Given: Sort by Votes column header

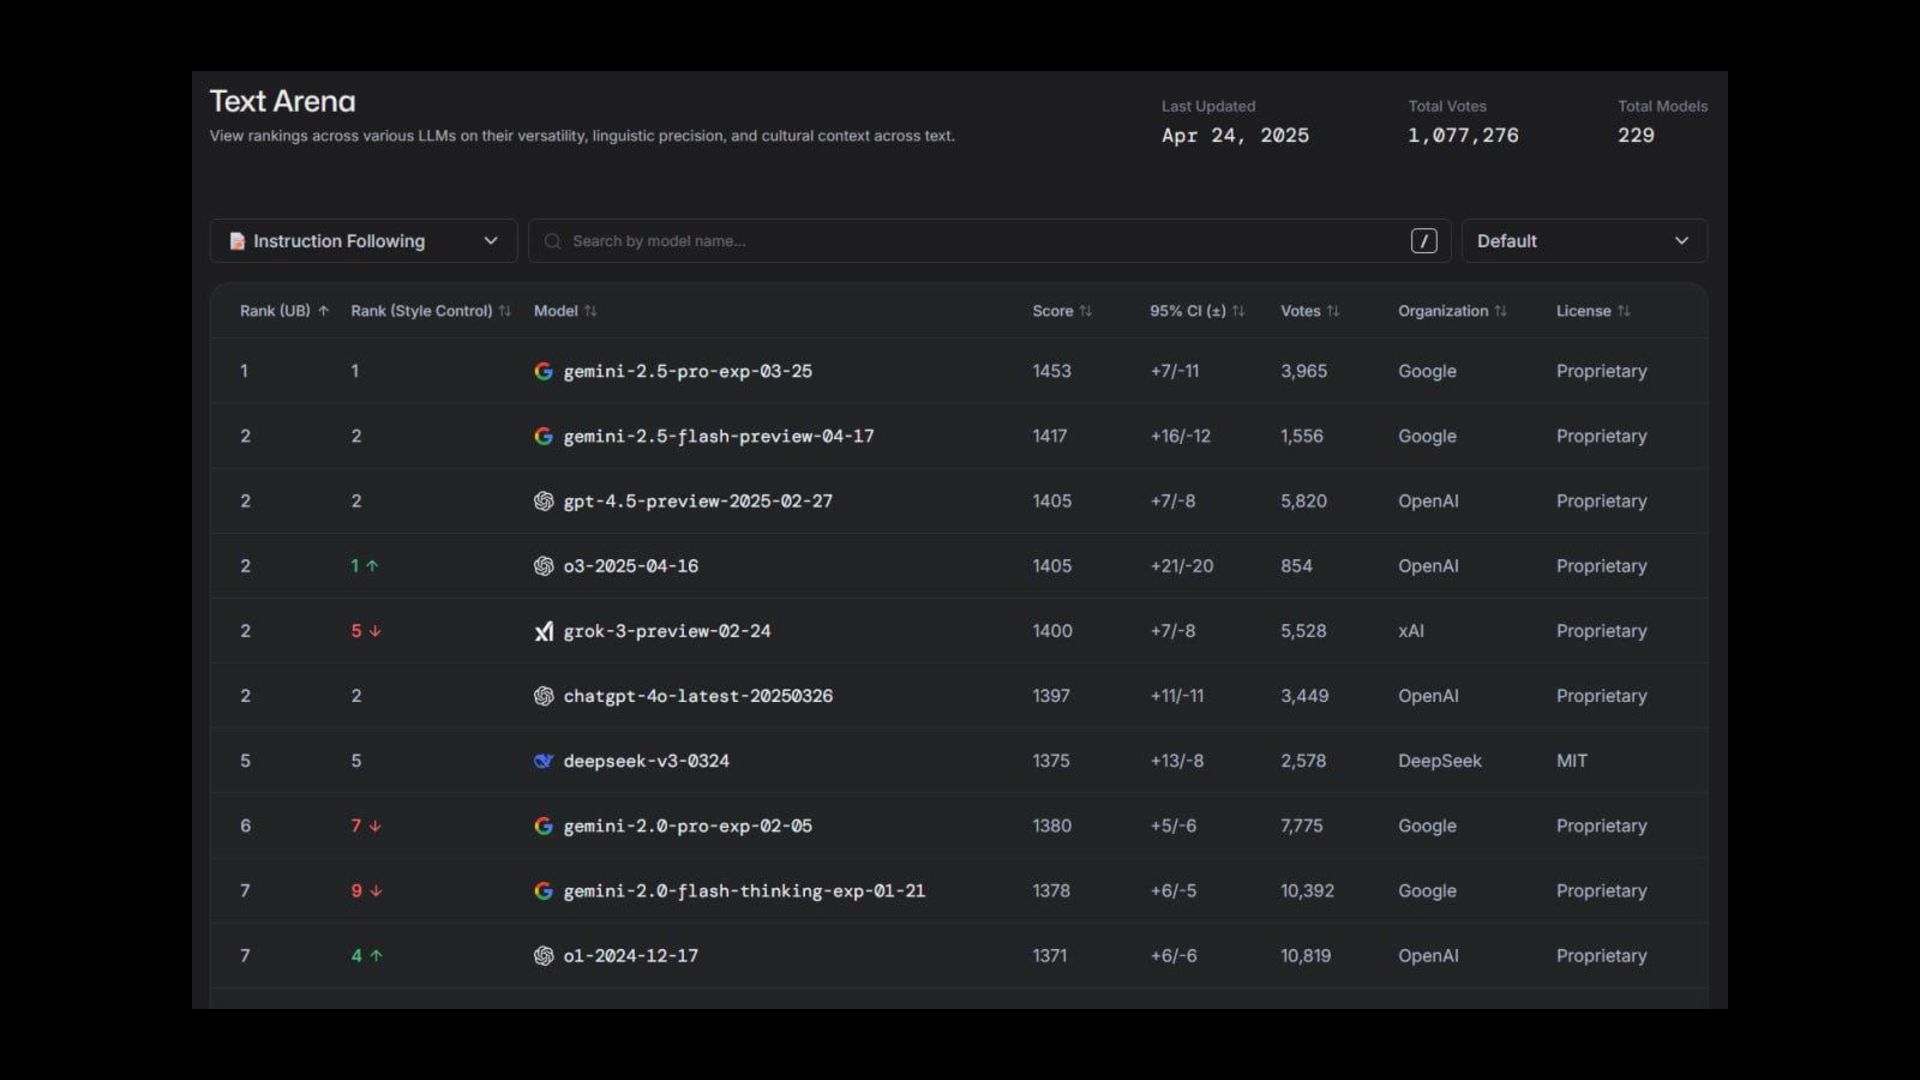Looking at the screenshot, I should click(x=1309, y=311).
